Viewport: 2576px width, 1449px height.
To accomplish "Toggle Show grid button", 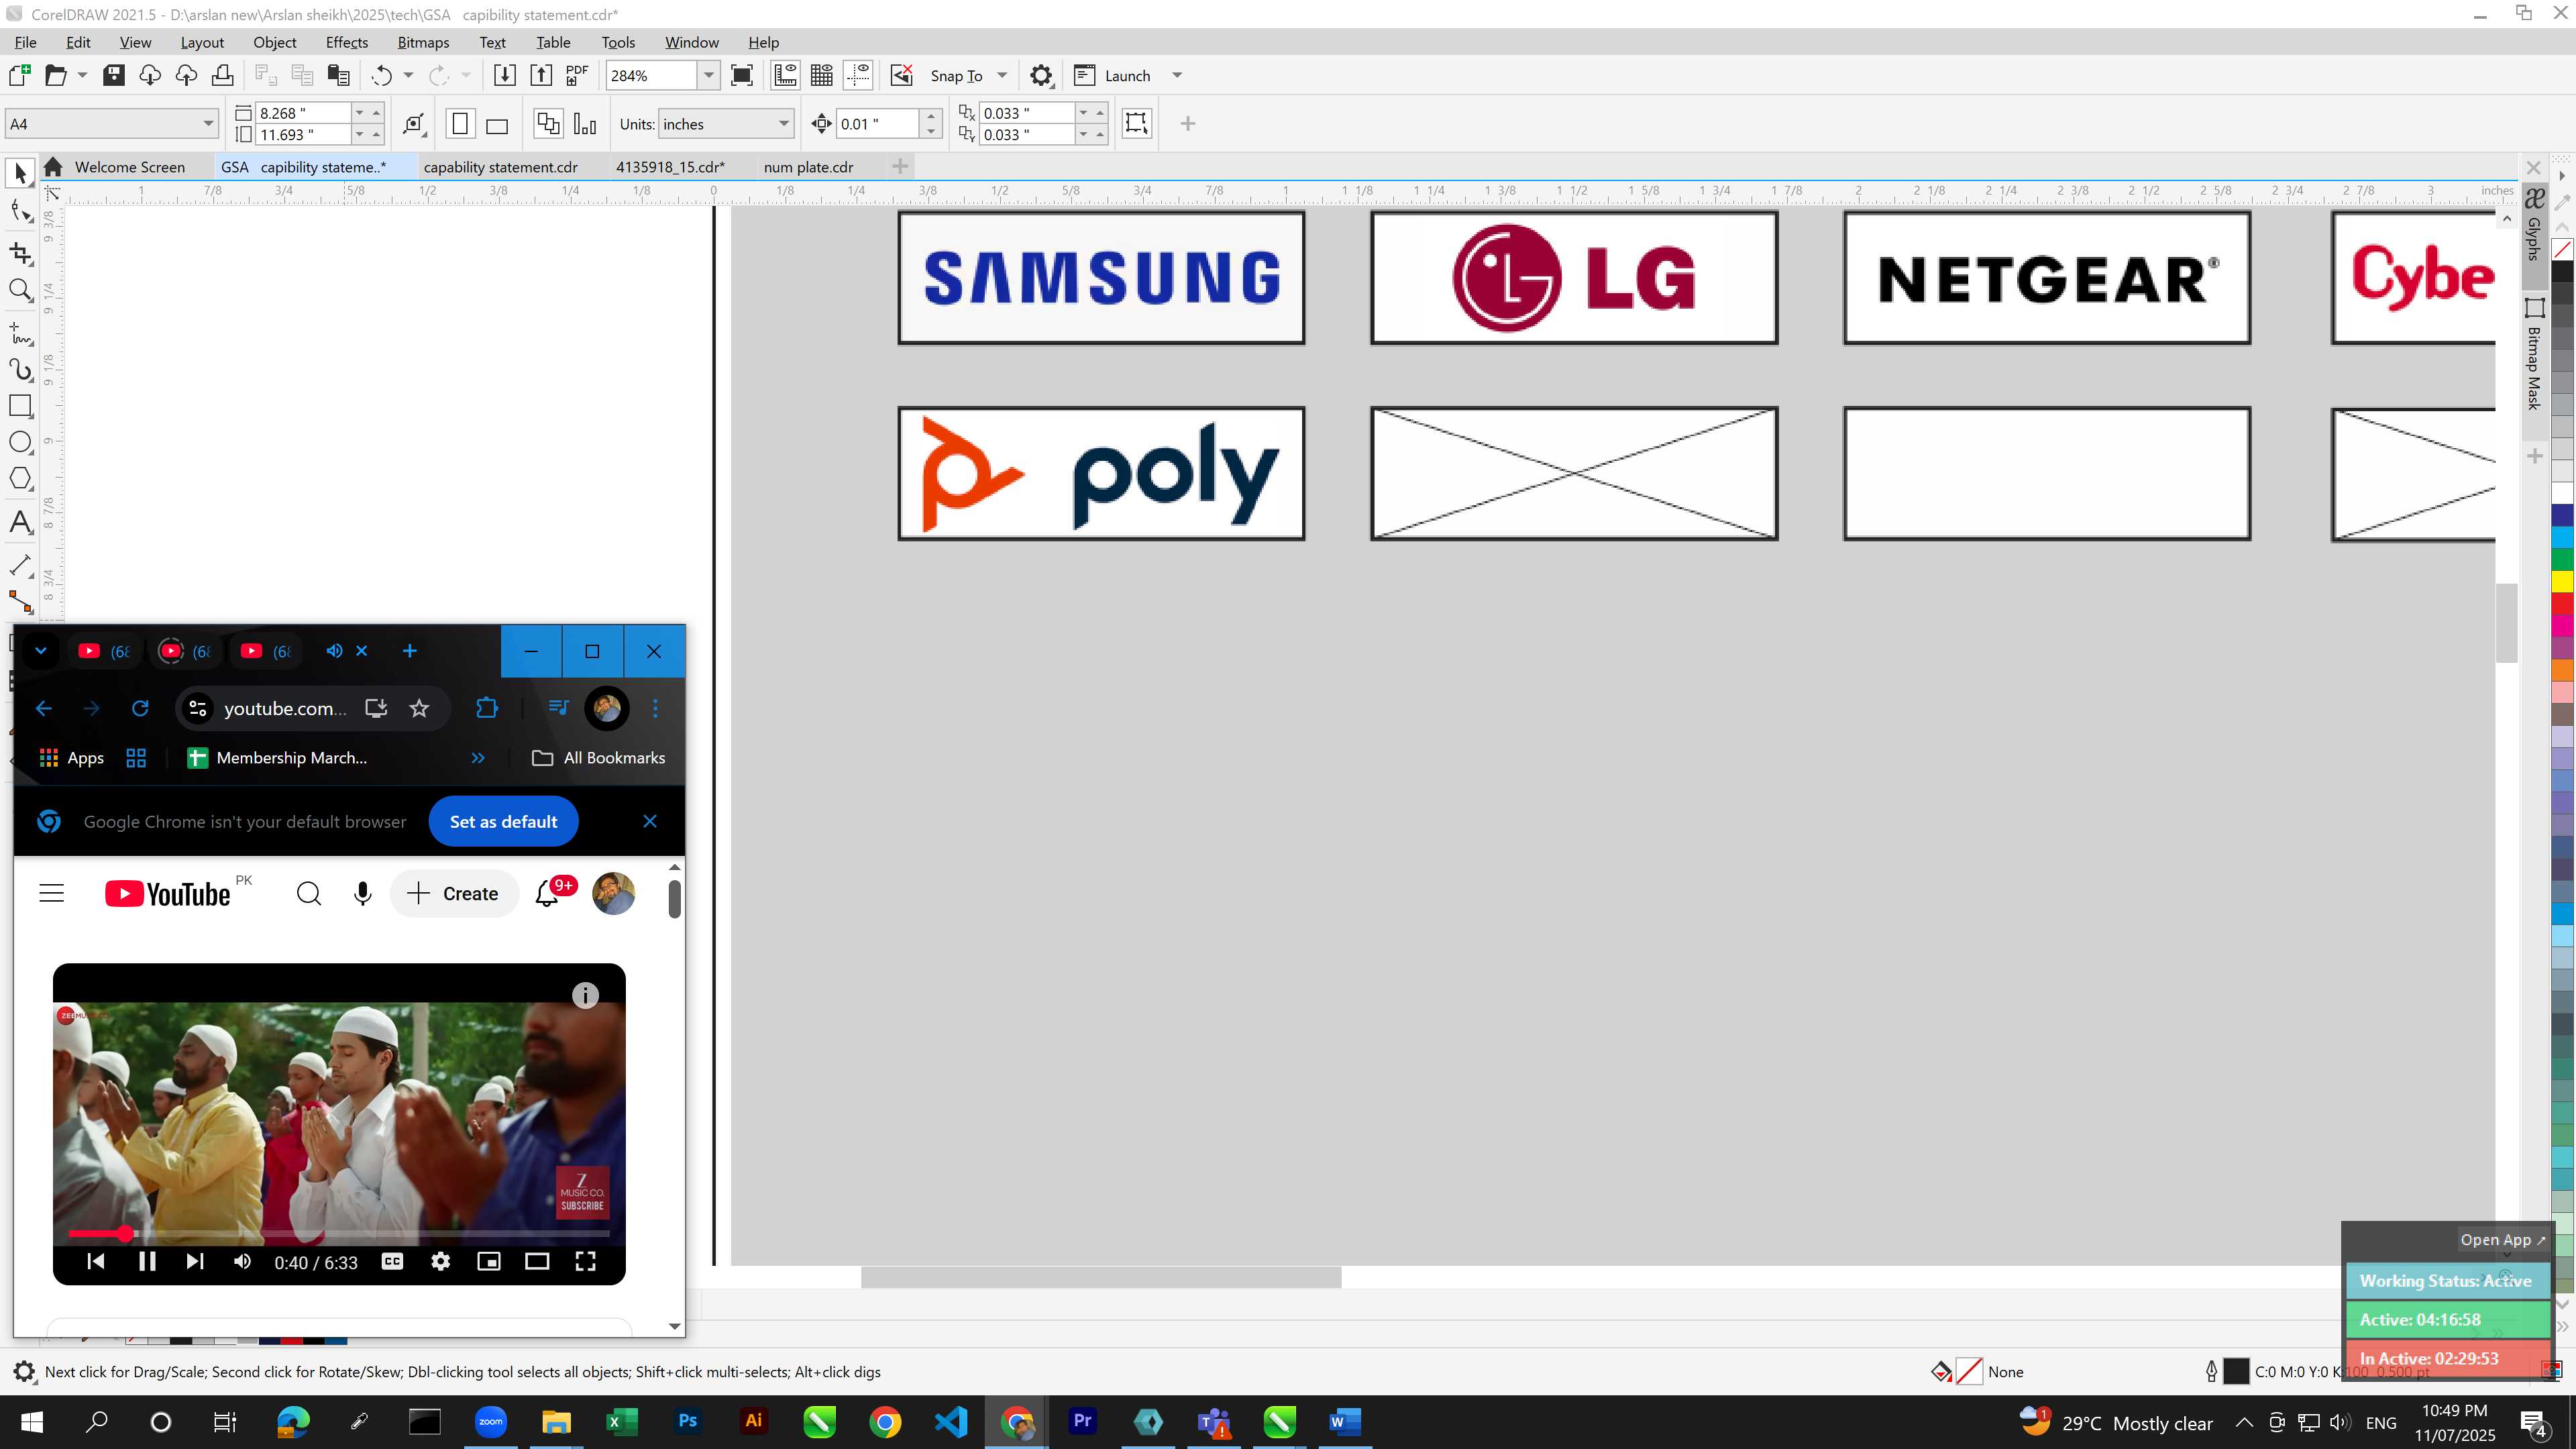I will pos(822,75).
